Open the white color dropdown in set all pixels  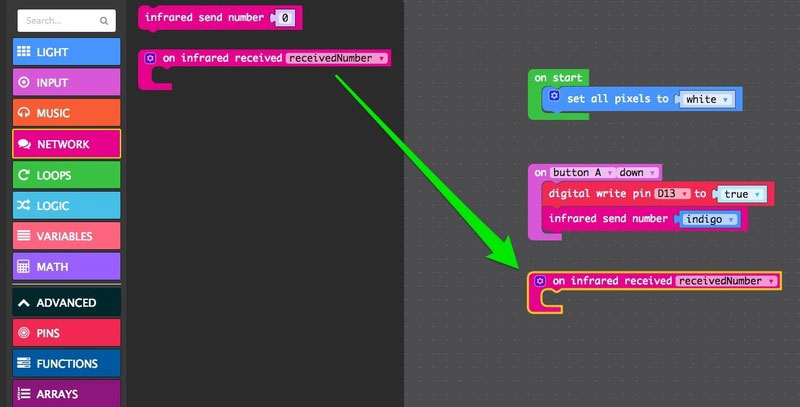click(706, 99)
